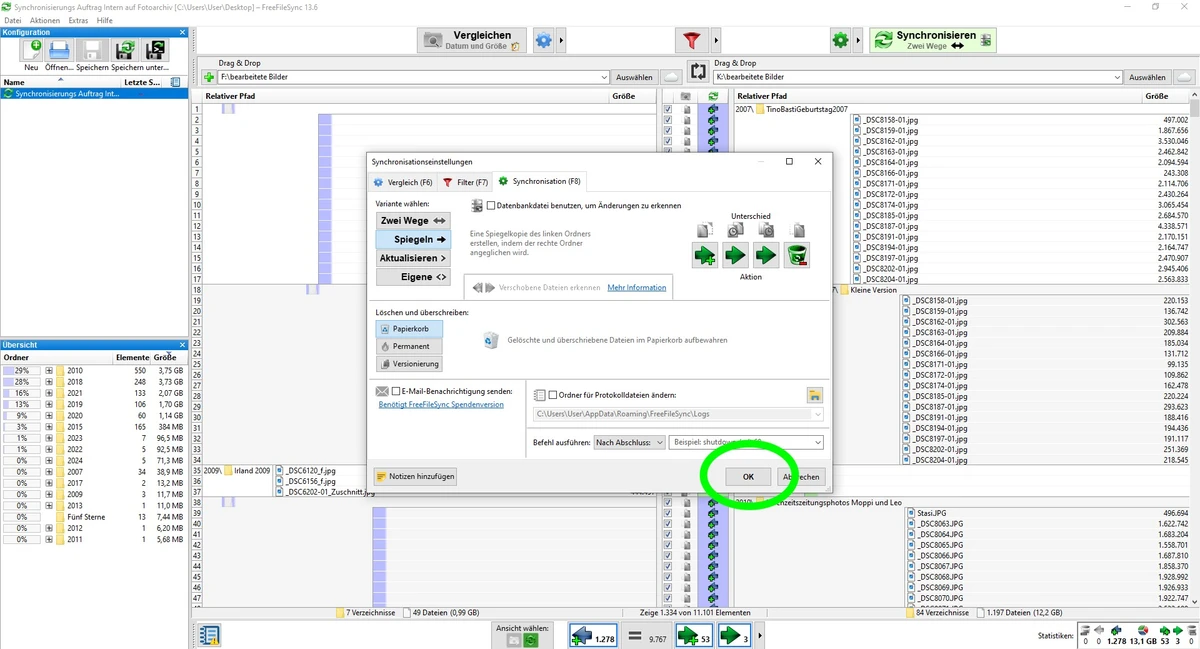Toggle view of 9.767 equal files
The width and height of the screenshot is (1200, 649).
point(647,635)
